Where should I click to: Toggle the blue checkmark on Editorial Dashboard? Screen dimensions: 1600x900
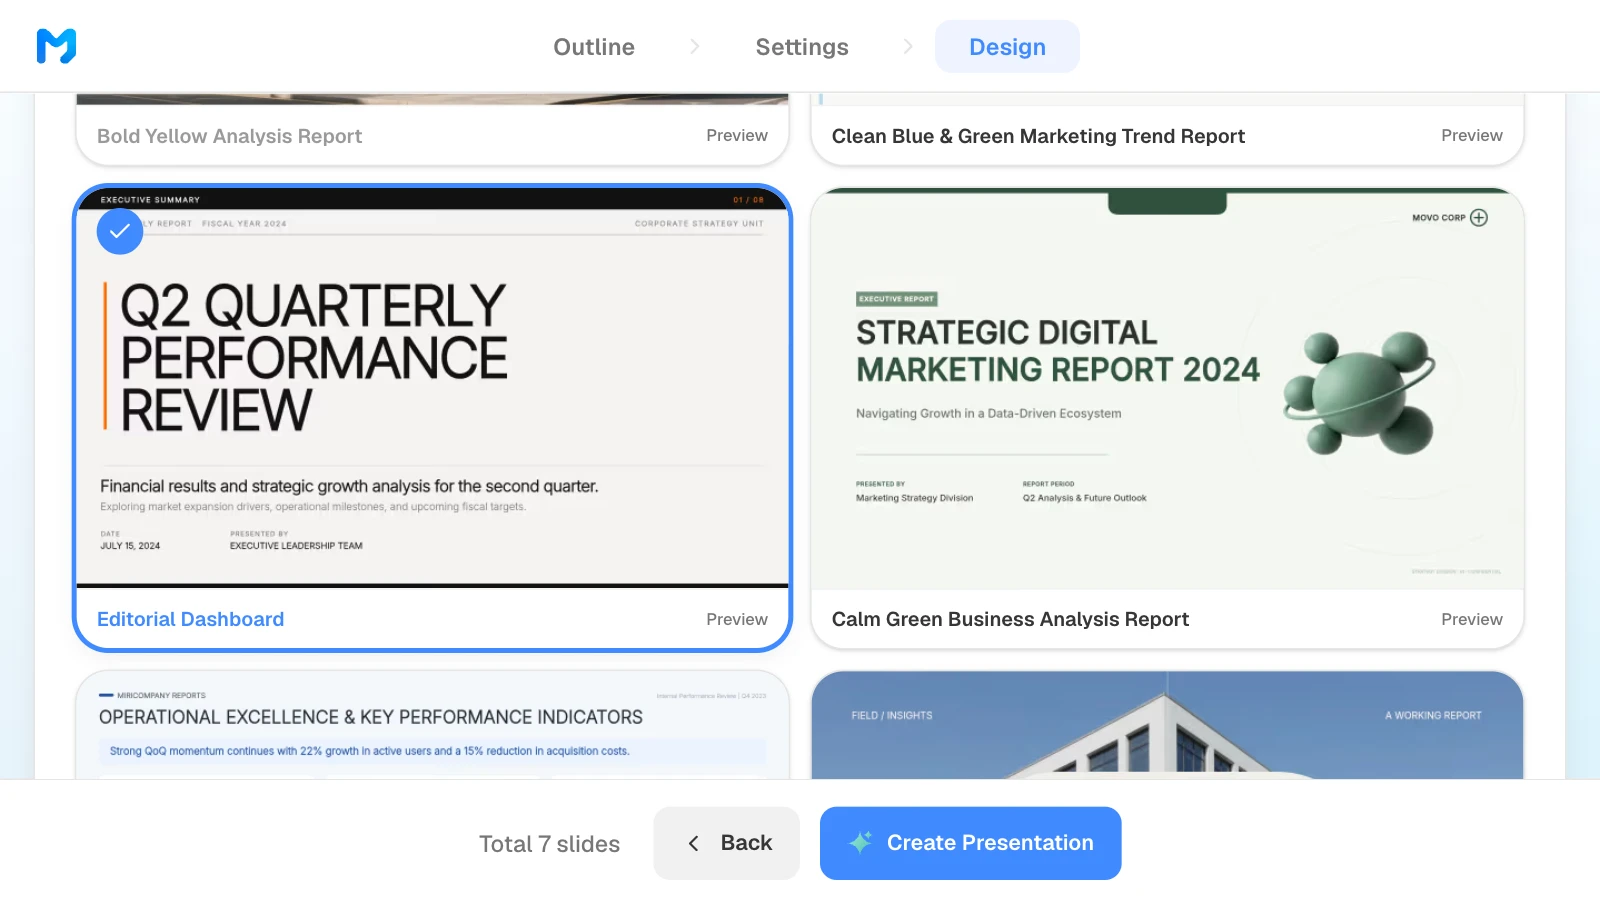[120, 231]
